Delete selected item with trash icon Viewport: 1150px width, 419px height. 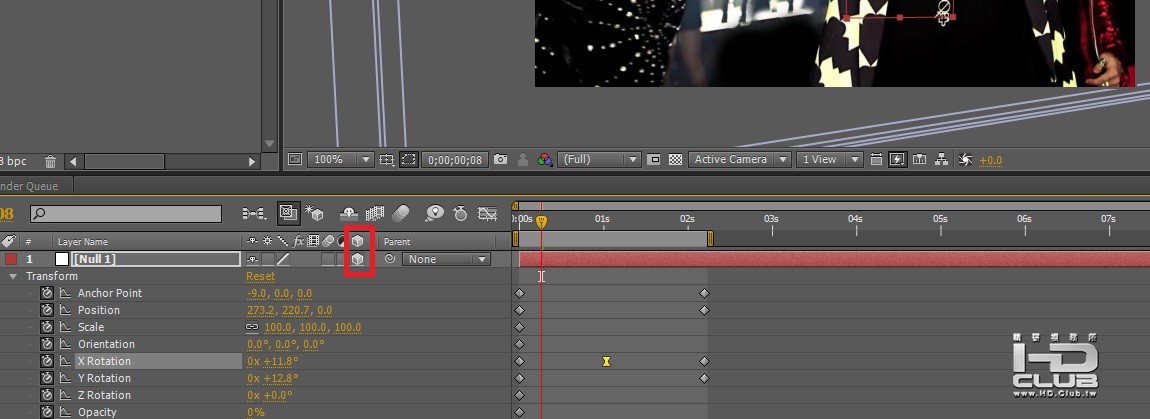point(51,161)
